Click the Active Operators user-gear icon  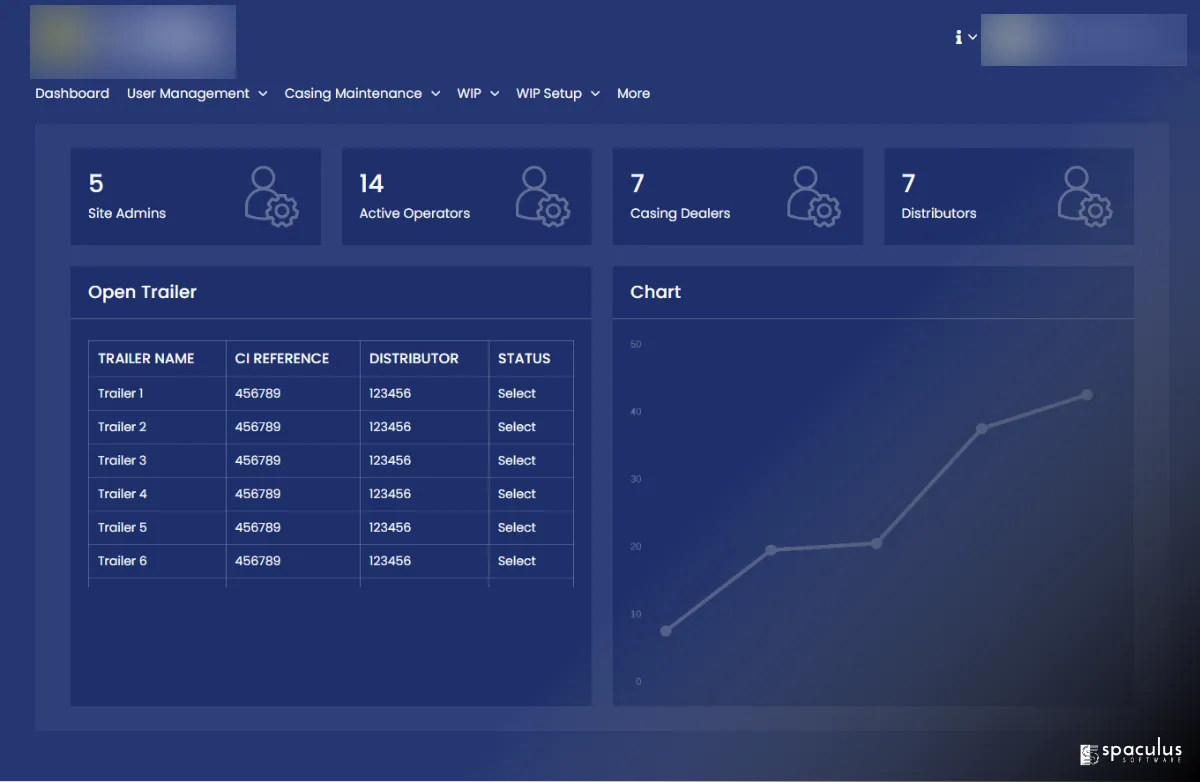click(543, 196)
